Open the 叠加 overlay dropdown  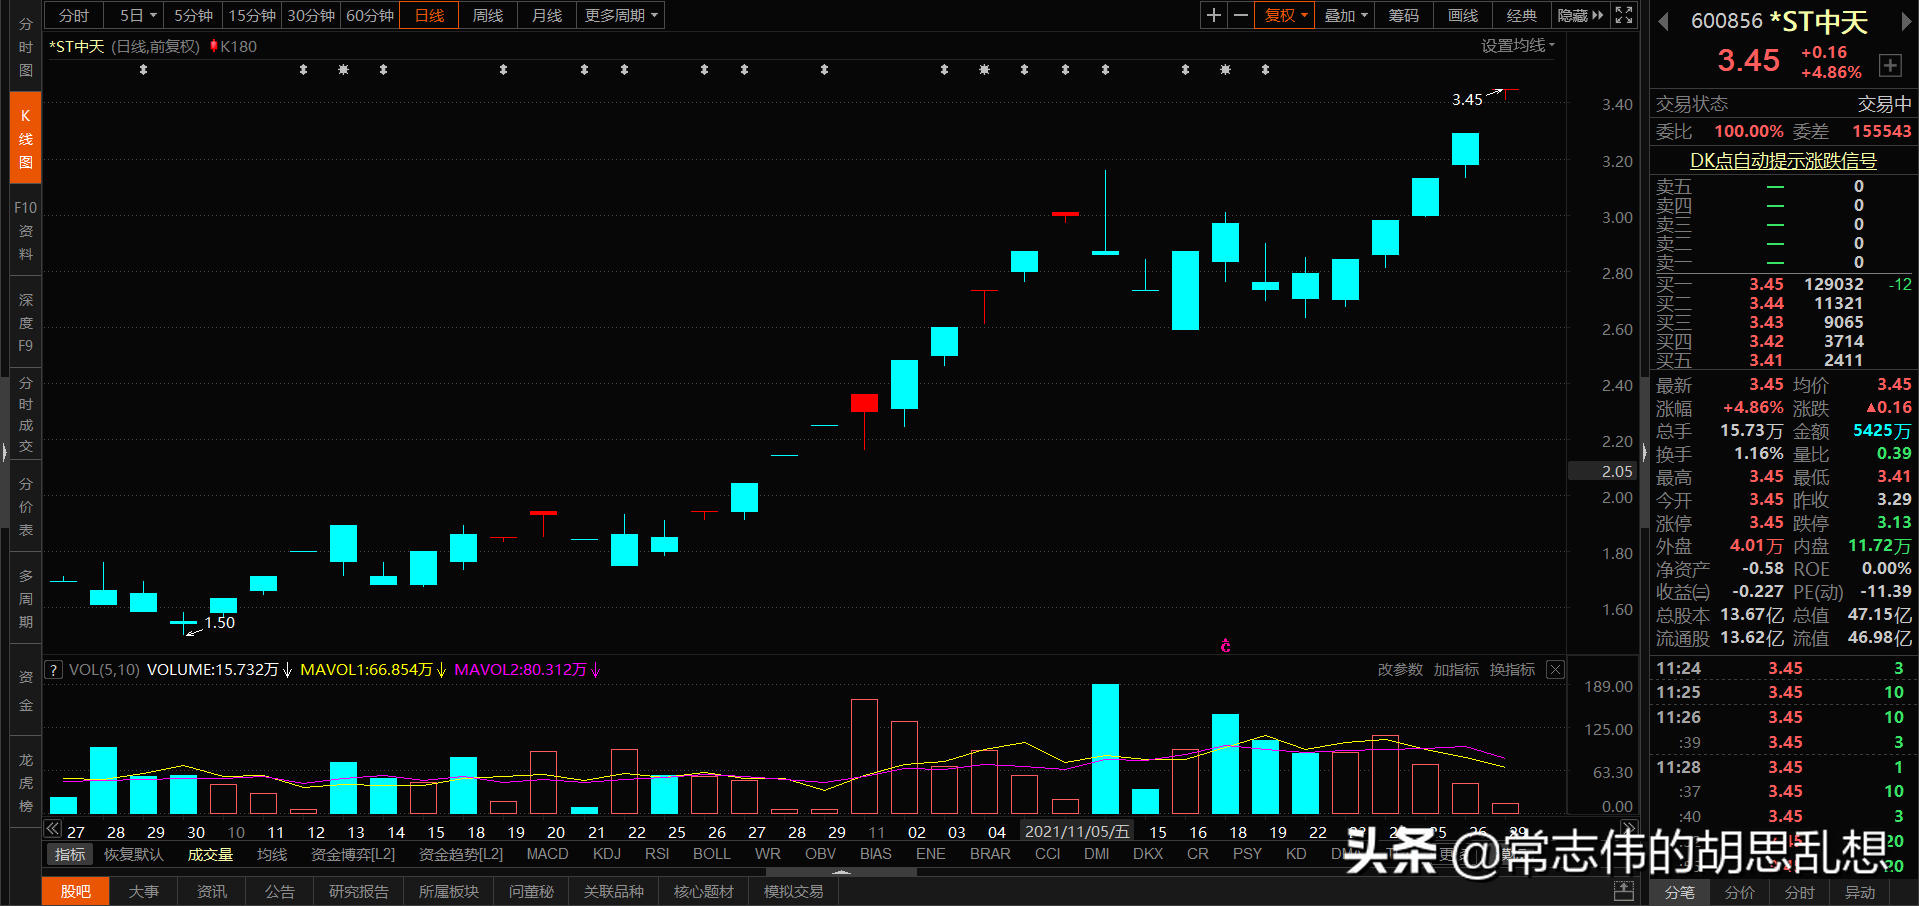coord(1343,15)
